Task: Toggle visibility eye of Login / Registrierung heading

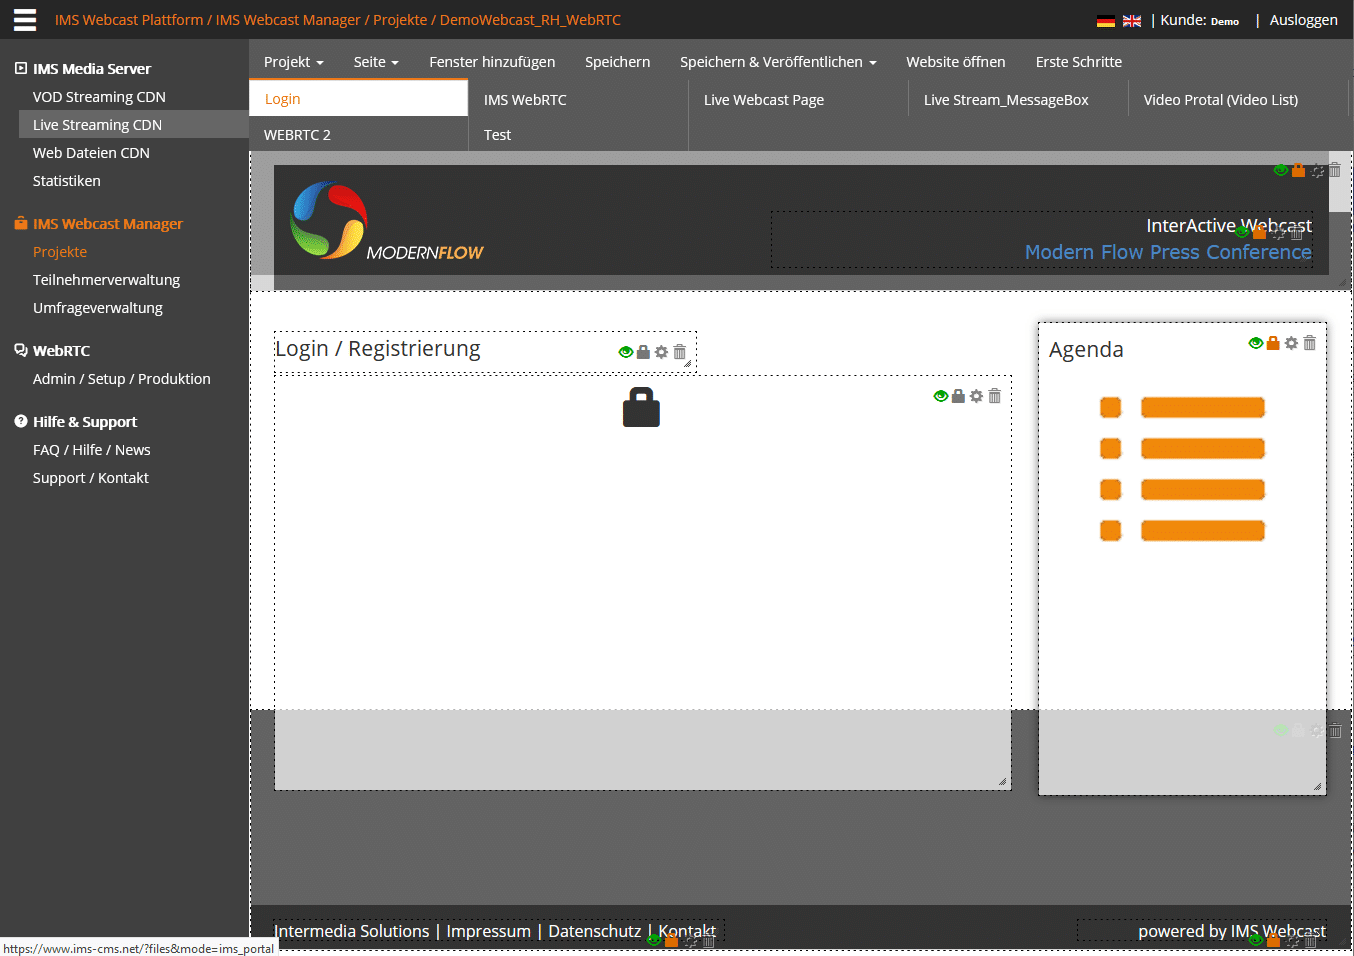Action: [x=625, y=352]
